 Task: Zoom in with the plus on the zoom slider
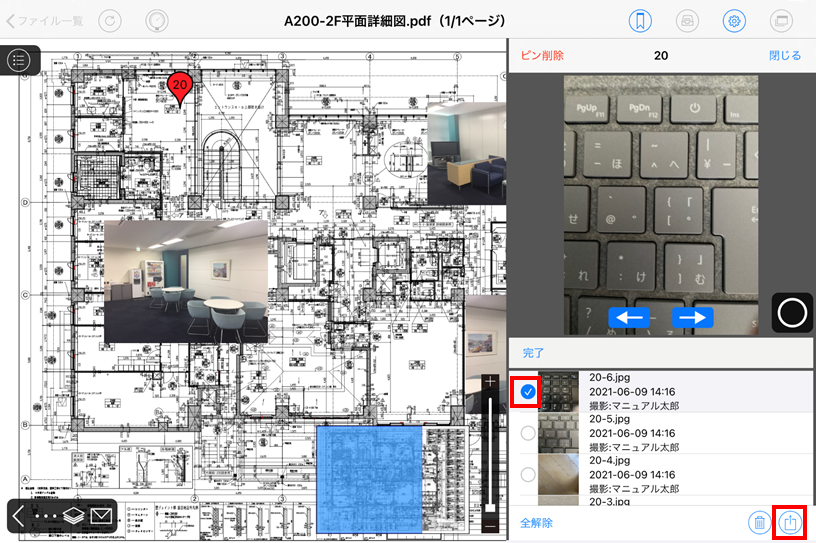[490, 382]
